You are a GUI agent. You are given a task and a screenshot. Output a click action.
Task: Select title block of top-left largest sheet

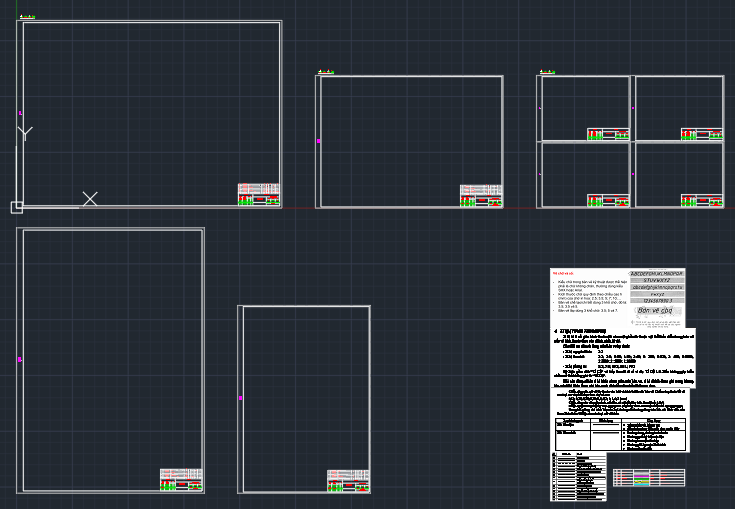[258, 195]
